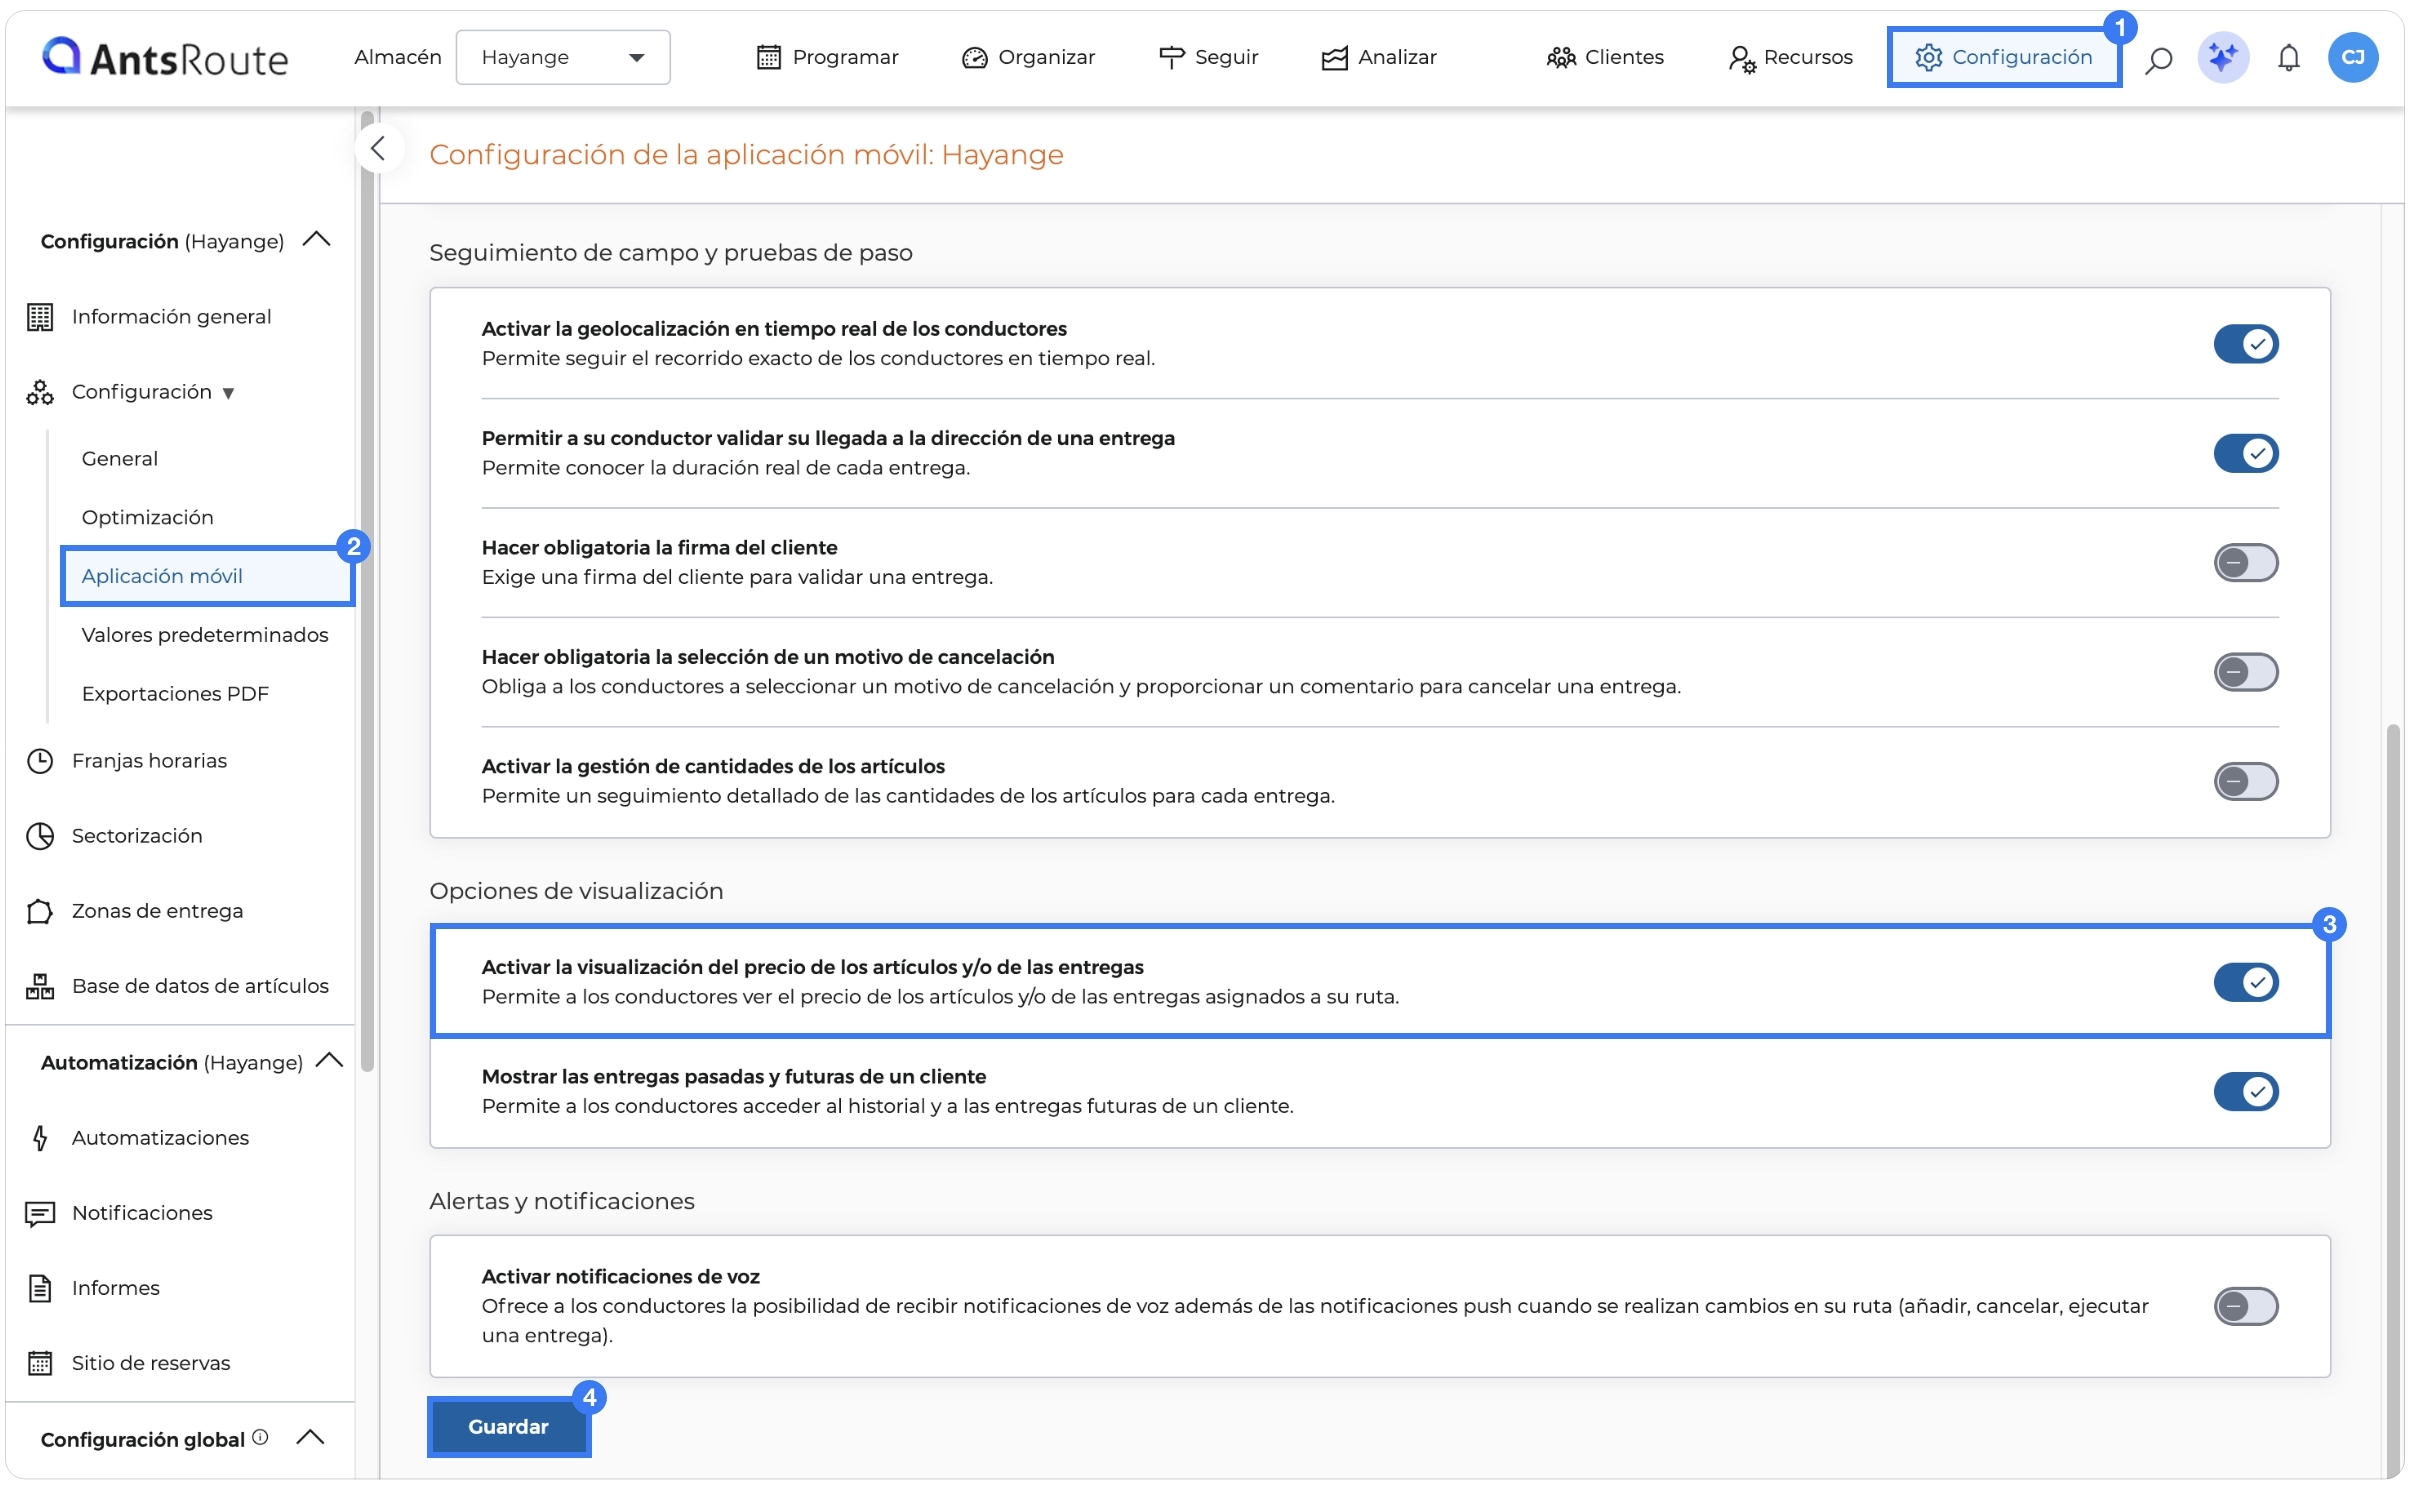Collapse the Configuración (Hayange) section
The height and width of the screenshot is (1488, 2410).
(316, 240)
